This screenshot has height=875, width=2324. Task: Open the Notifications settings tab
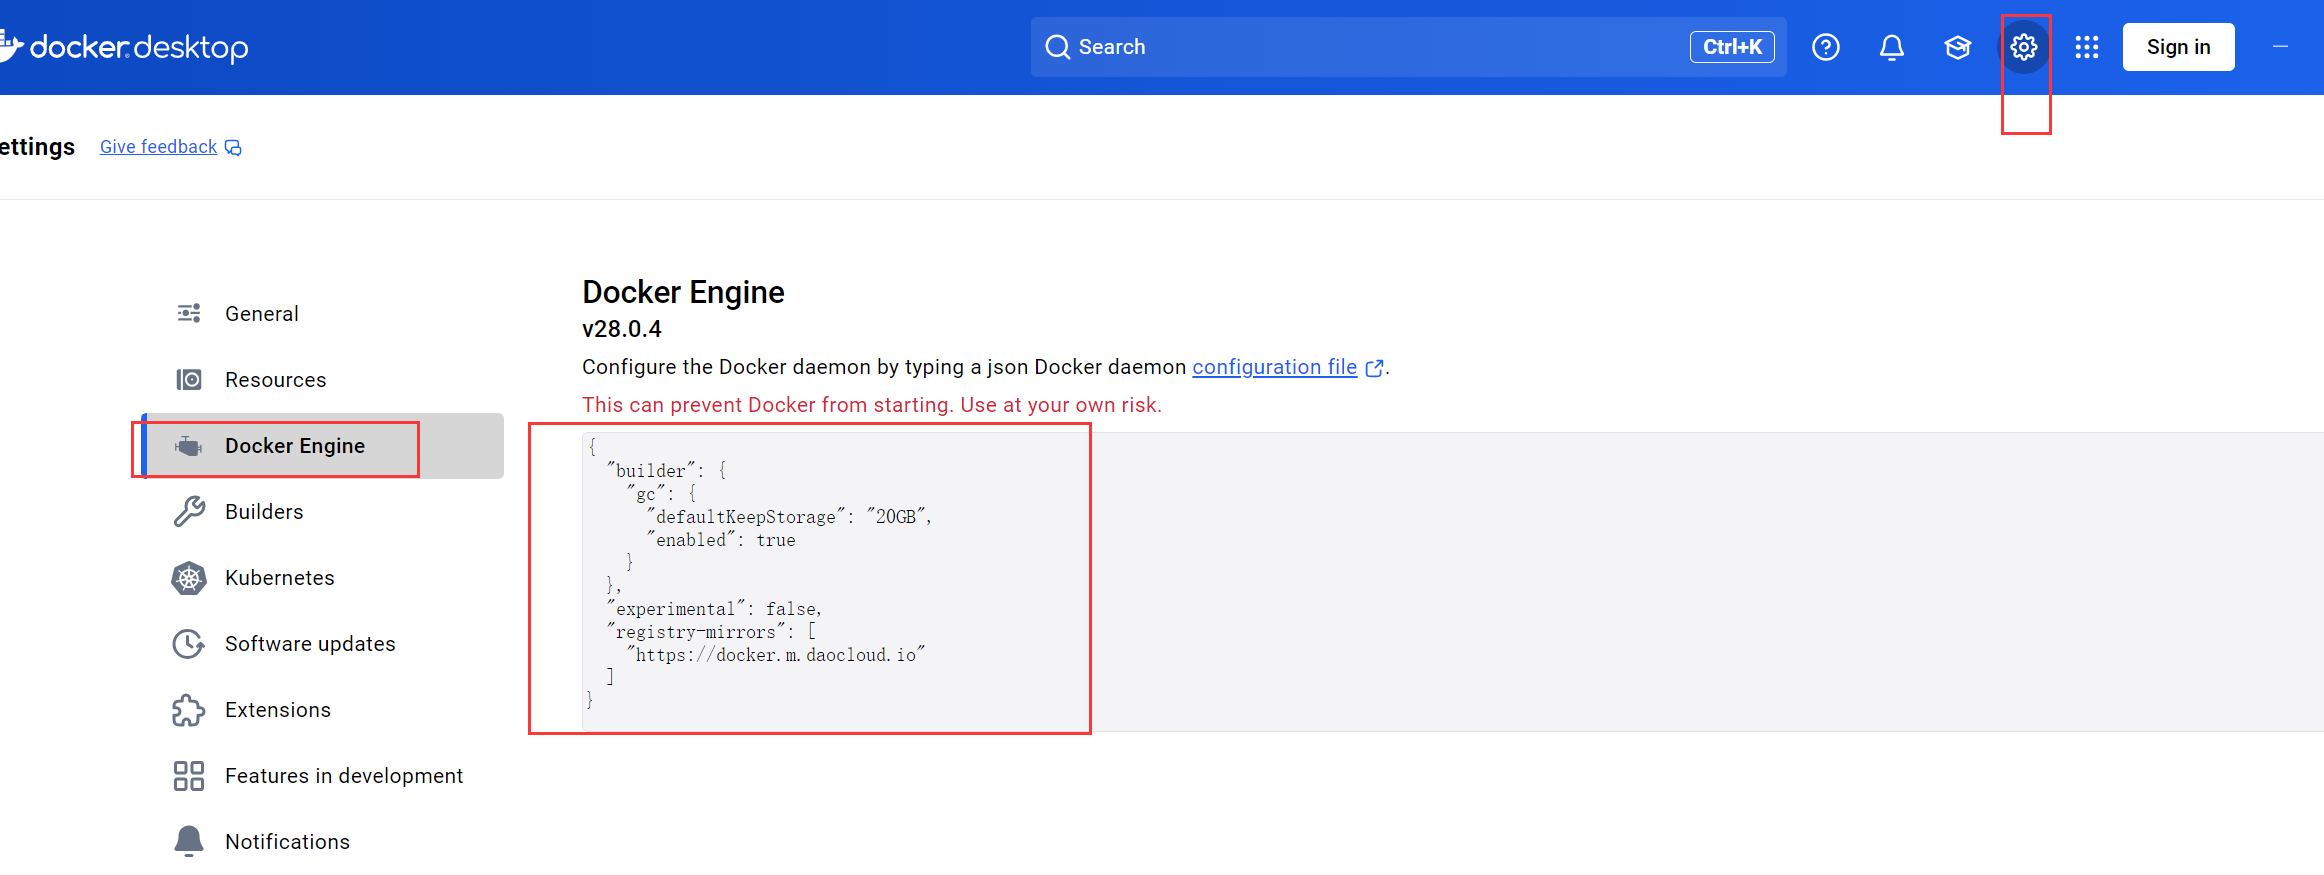(x=323, y=842)
